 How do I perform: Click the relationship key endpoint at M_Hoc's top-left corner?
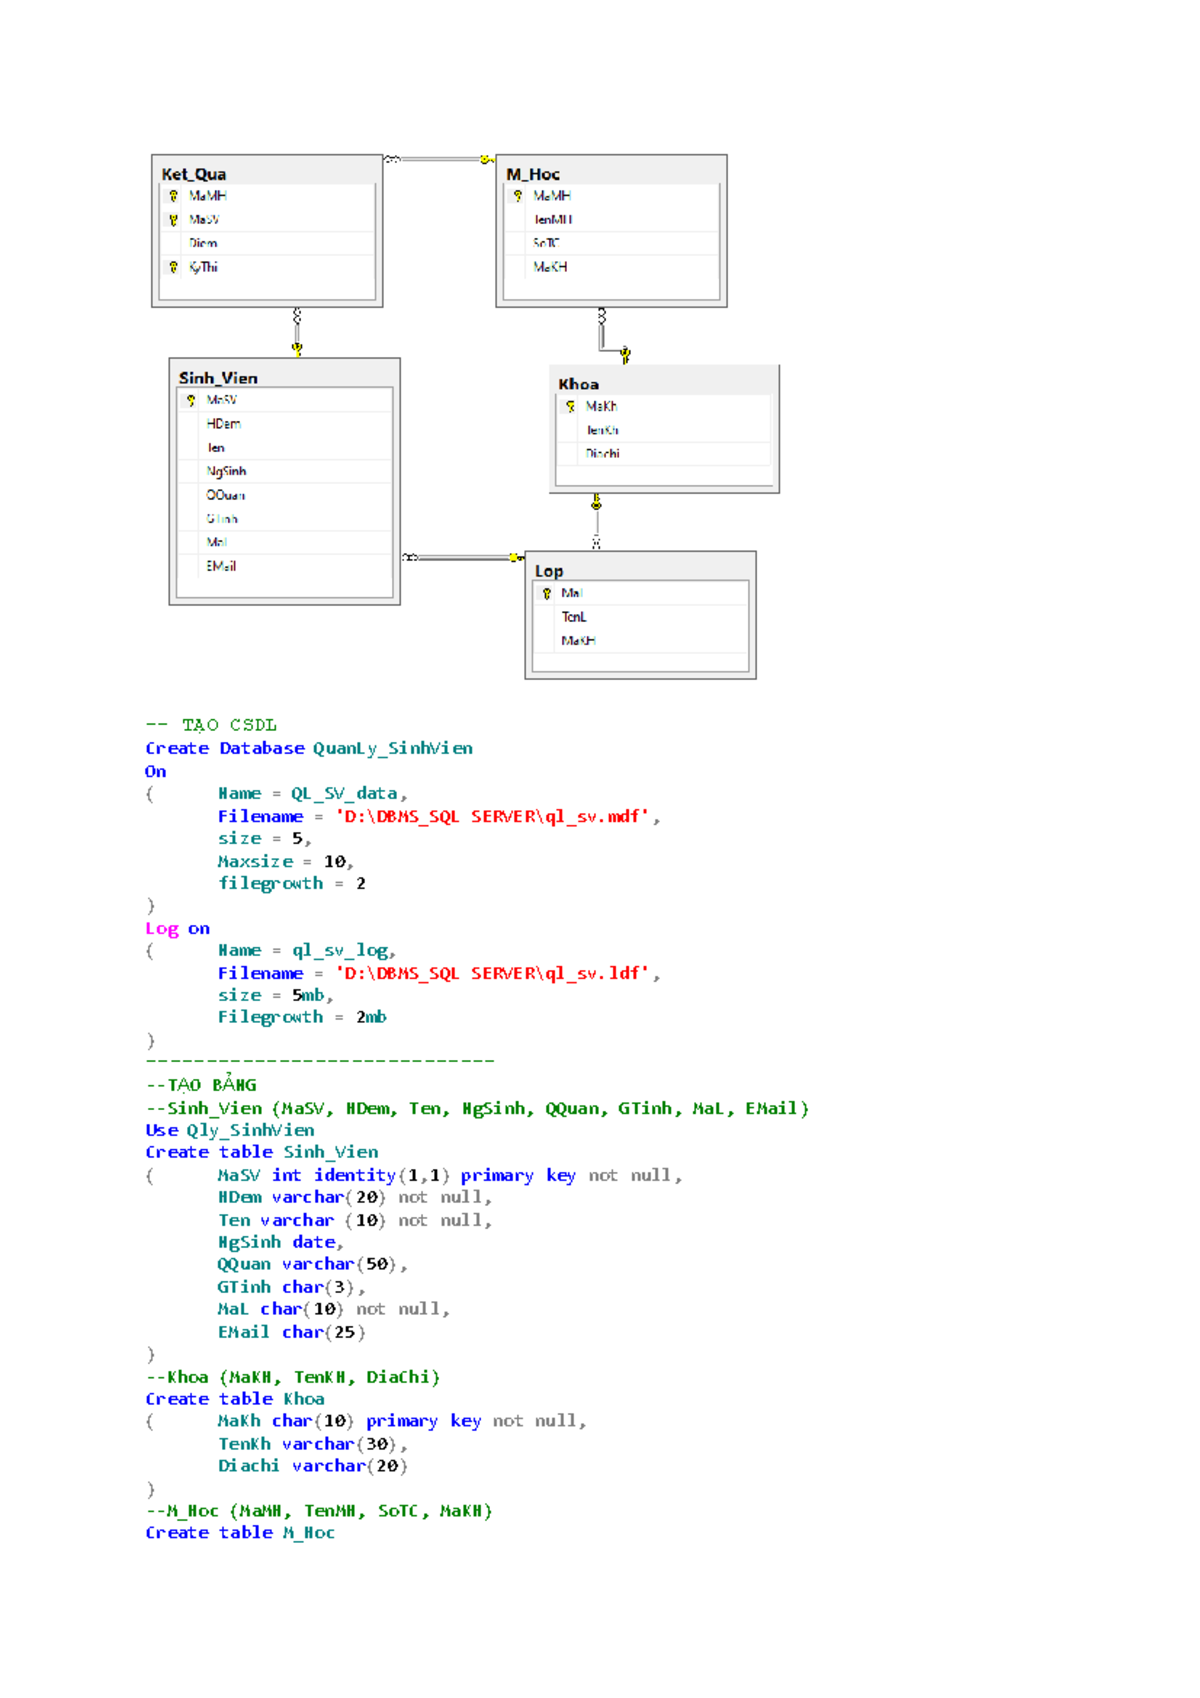(487, 159)
